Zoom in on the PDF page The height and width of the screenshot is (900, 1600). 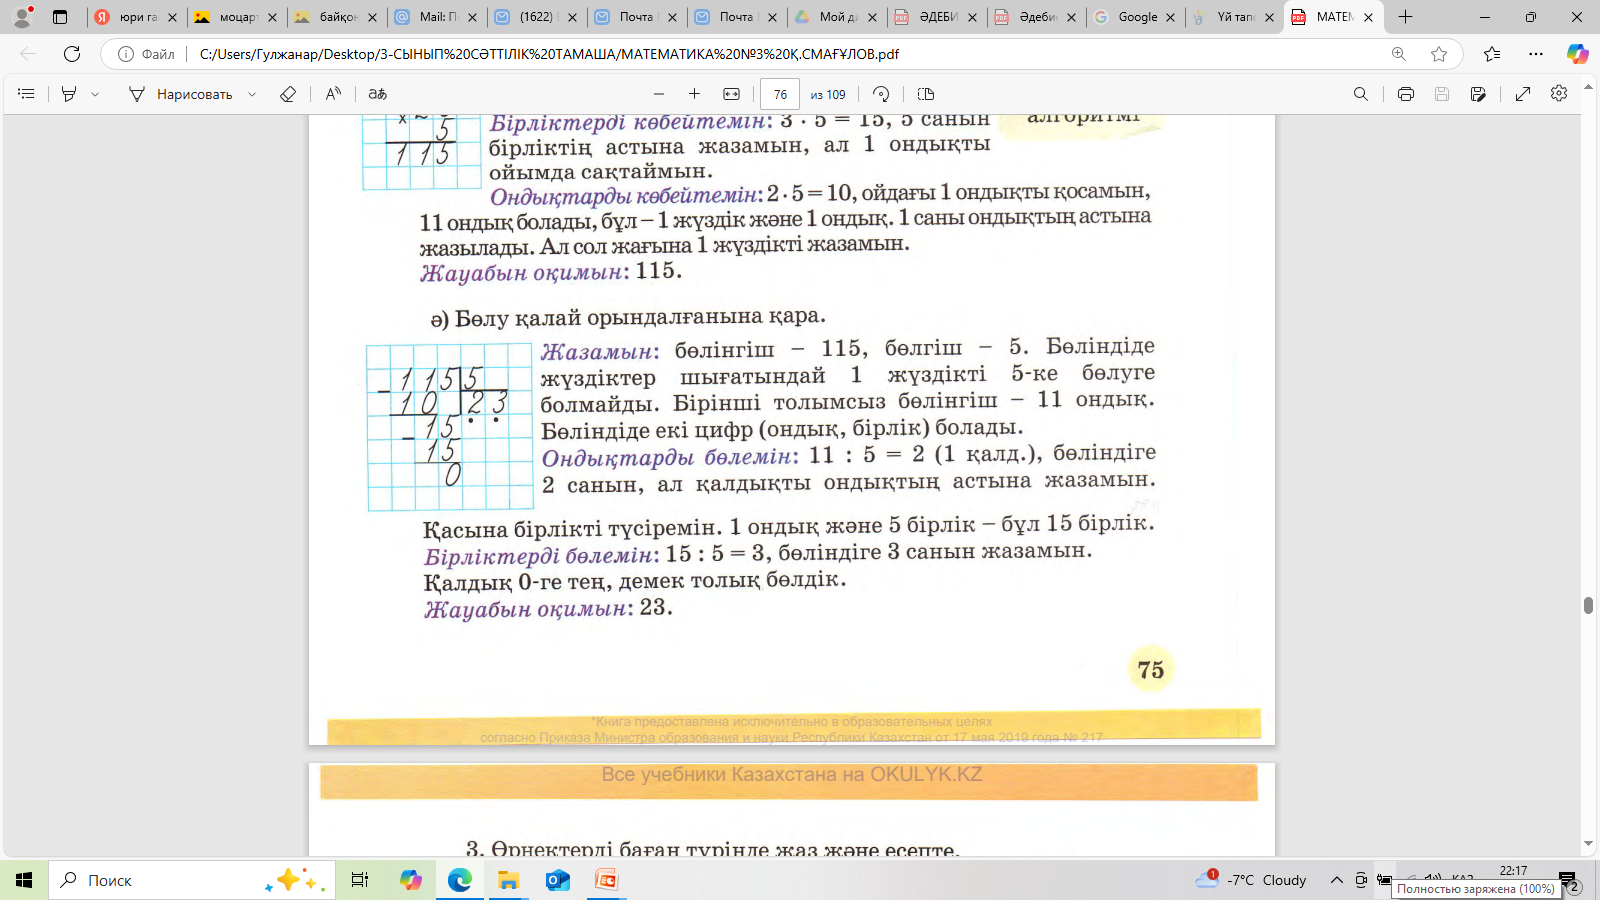pos(694,94)
